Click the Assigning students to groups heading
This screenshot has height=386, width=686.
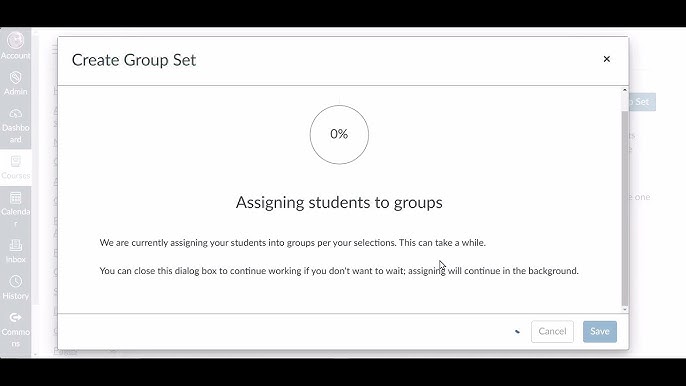(339, 203)
